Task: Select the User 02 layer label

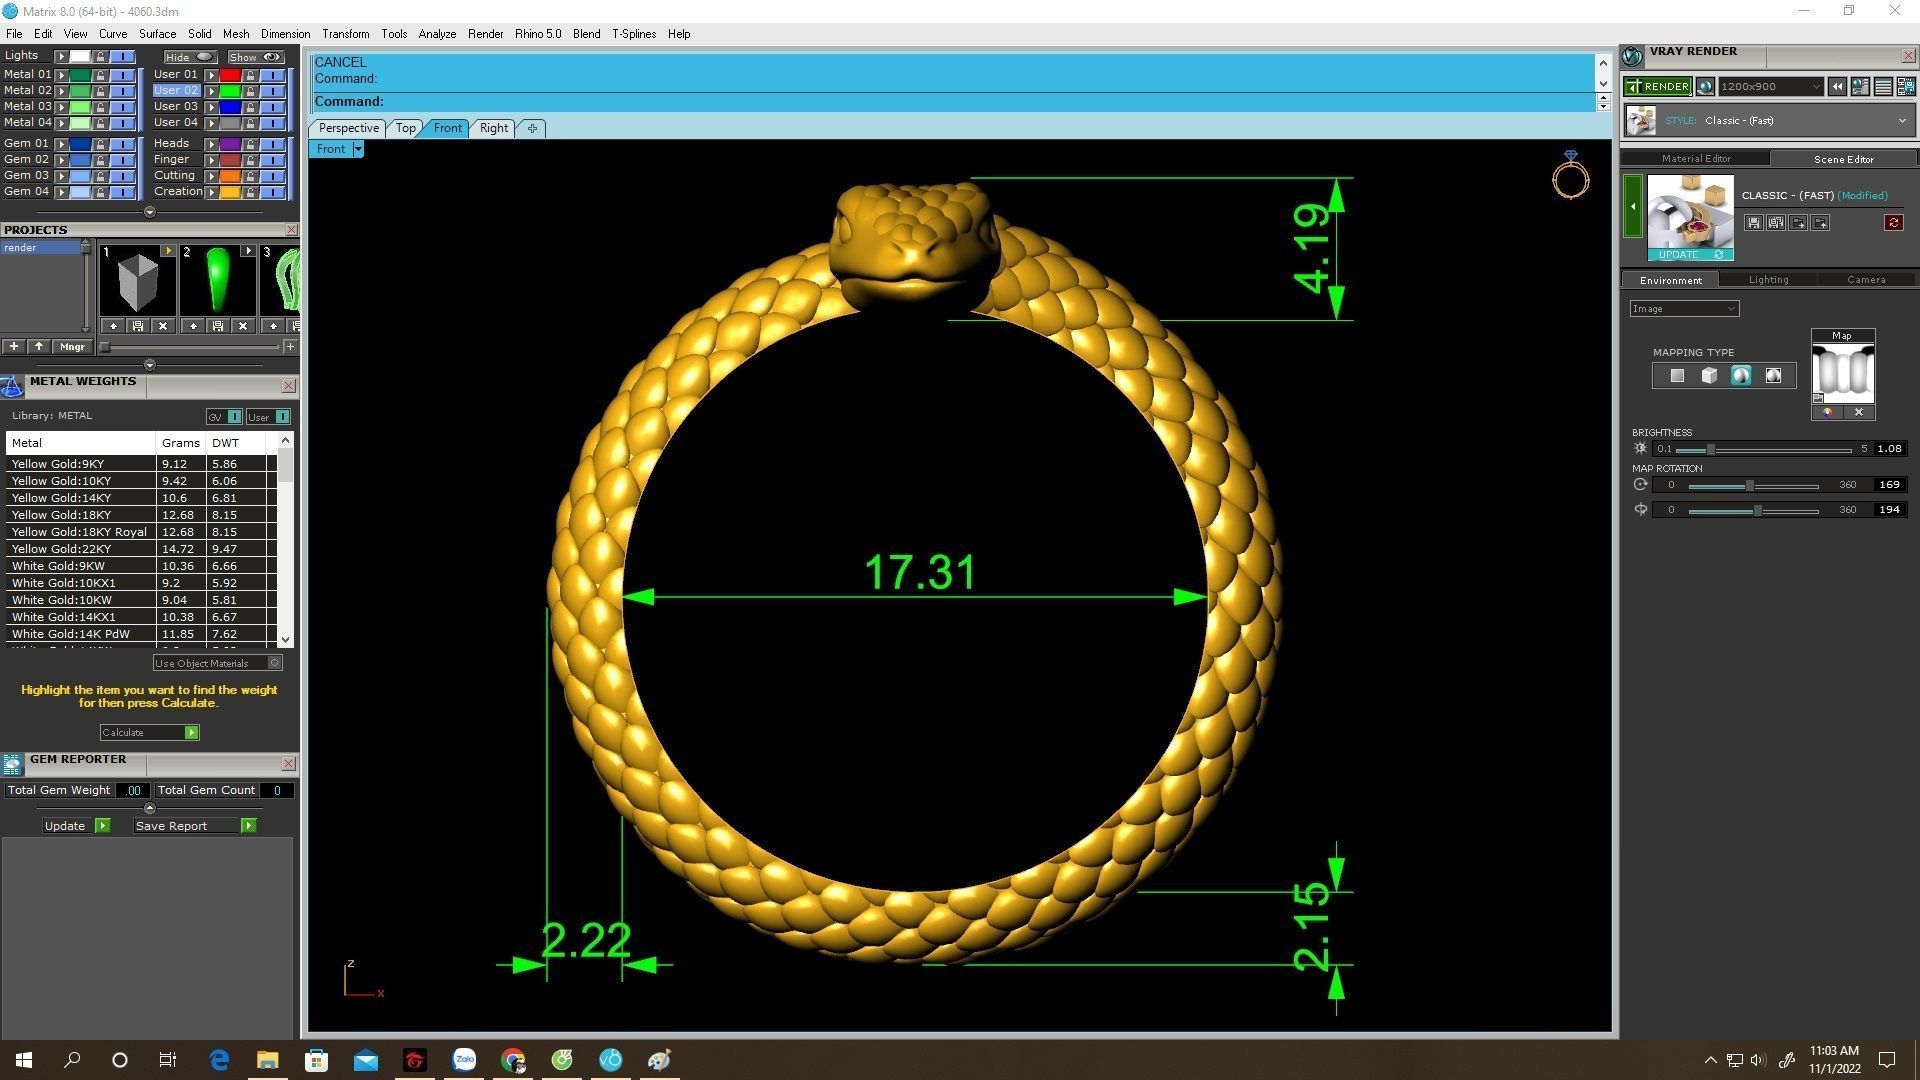Action: coord(176,90)
